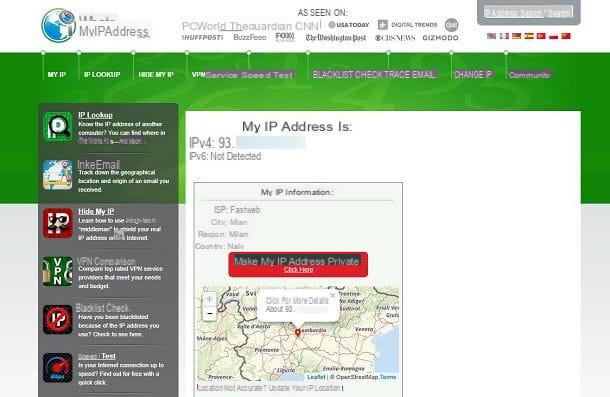Open the Leaflet attribution link

click(316, 377)
